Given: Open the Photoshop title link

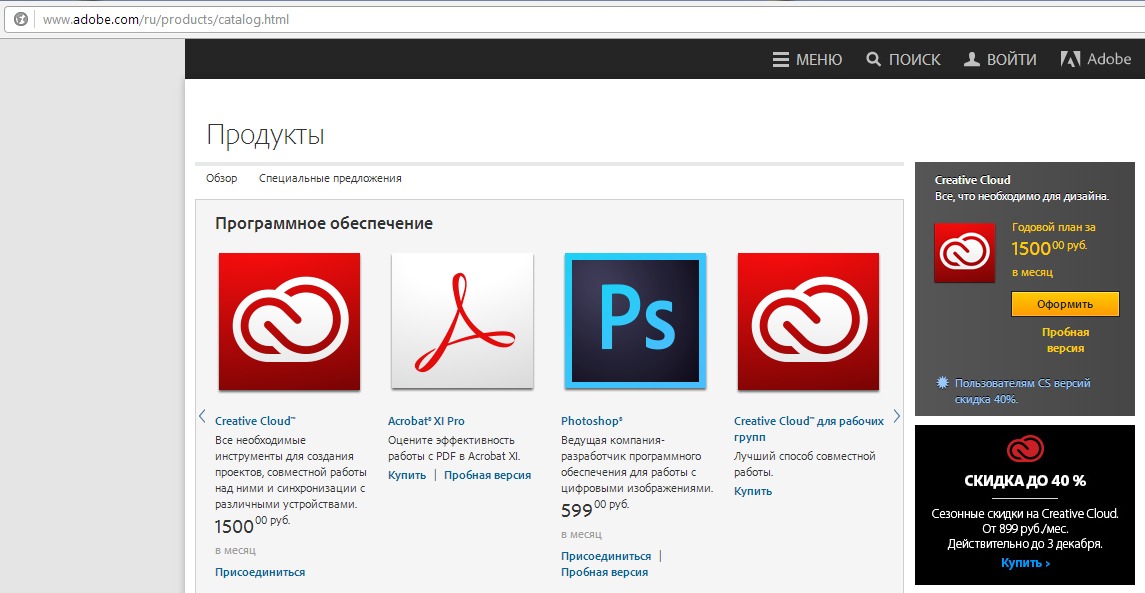Looking at the screenshot, I should coord(591,421).
